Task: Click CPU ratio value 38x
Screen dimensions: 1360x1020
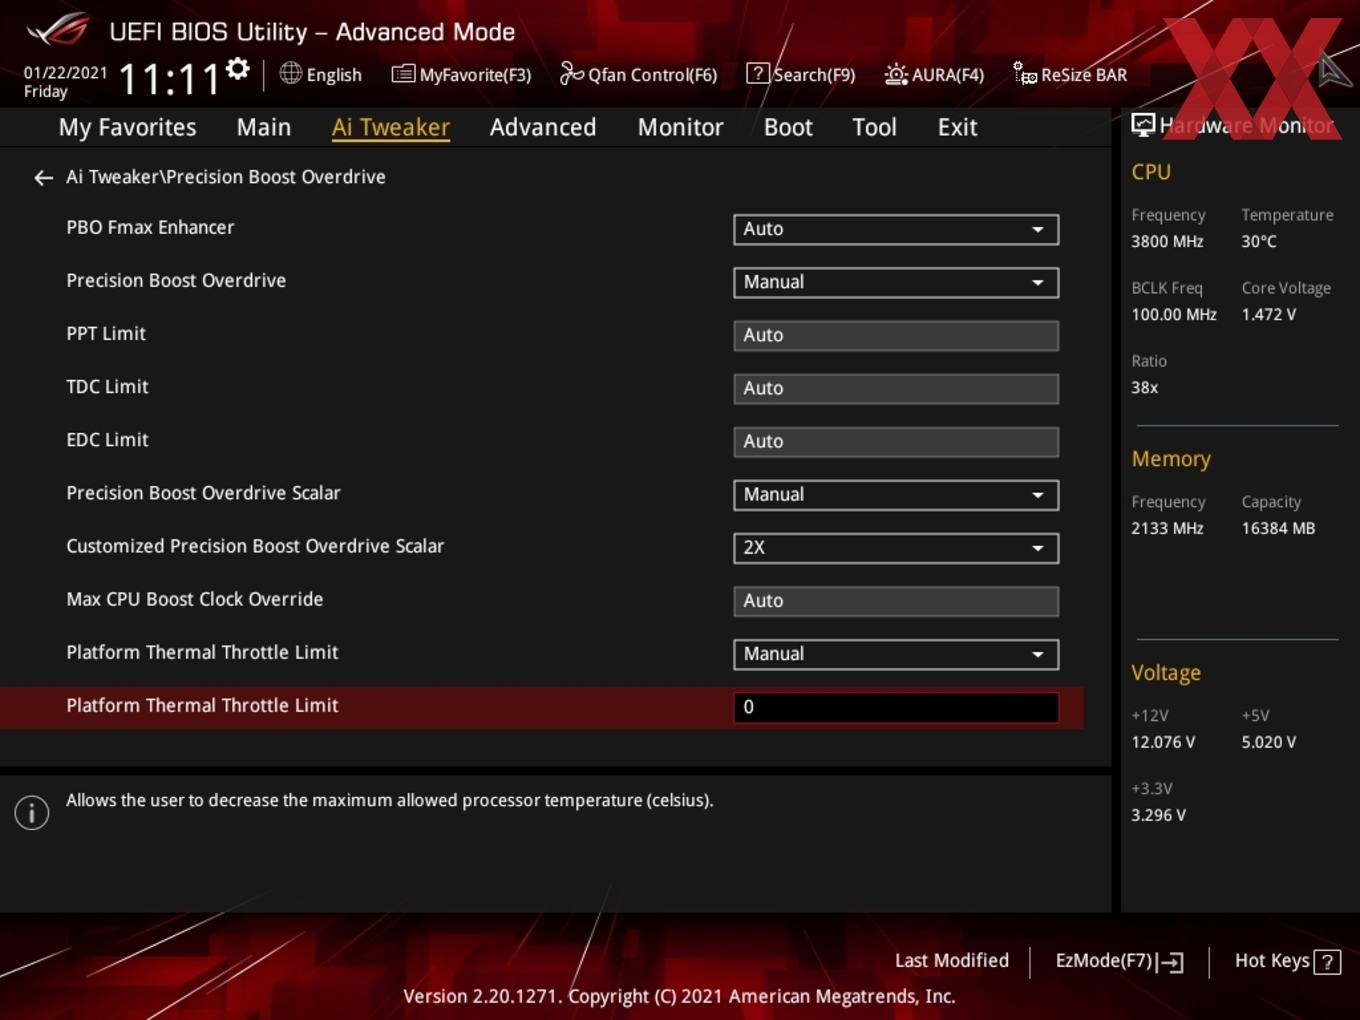Action: click(x=1144, y=388)
